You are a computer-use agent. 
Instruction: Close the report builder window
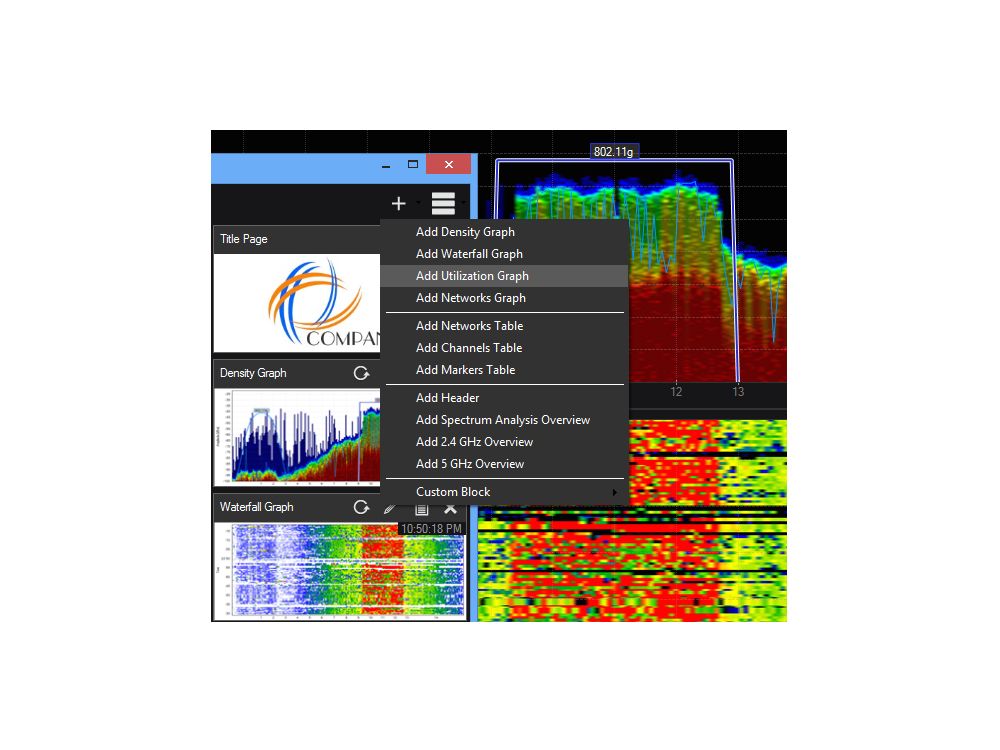click(449, 165)
